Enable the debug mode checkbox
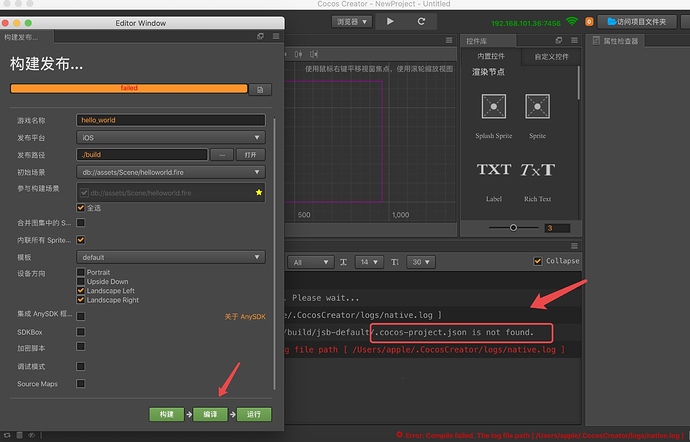Viewport: 690px width, 442px height. click(x=81, y=366)
